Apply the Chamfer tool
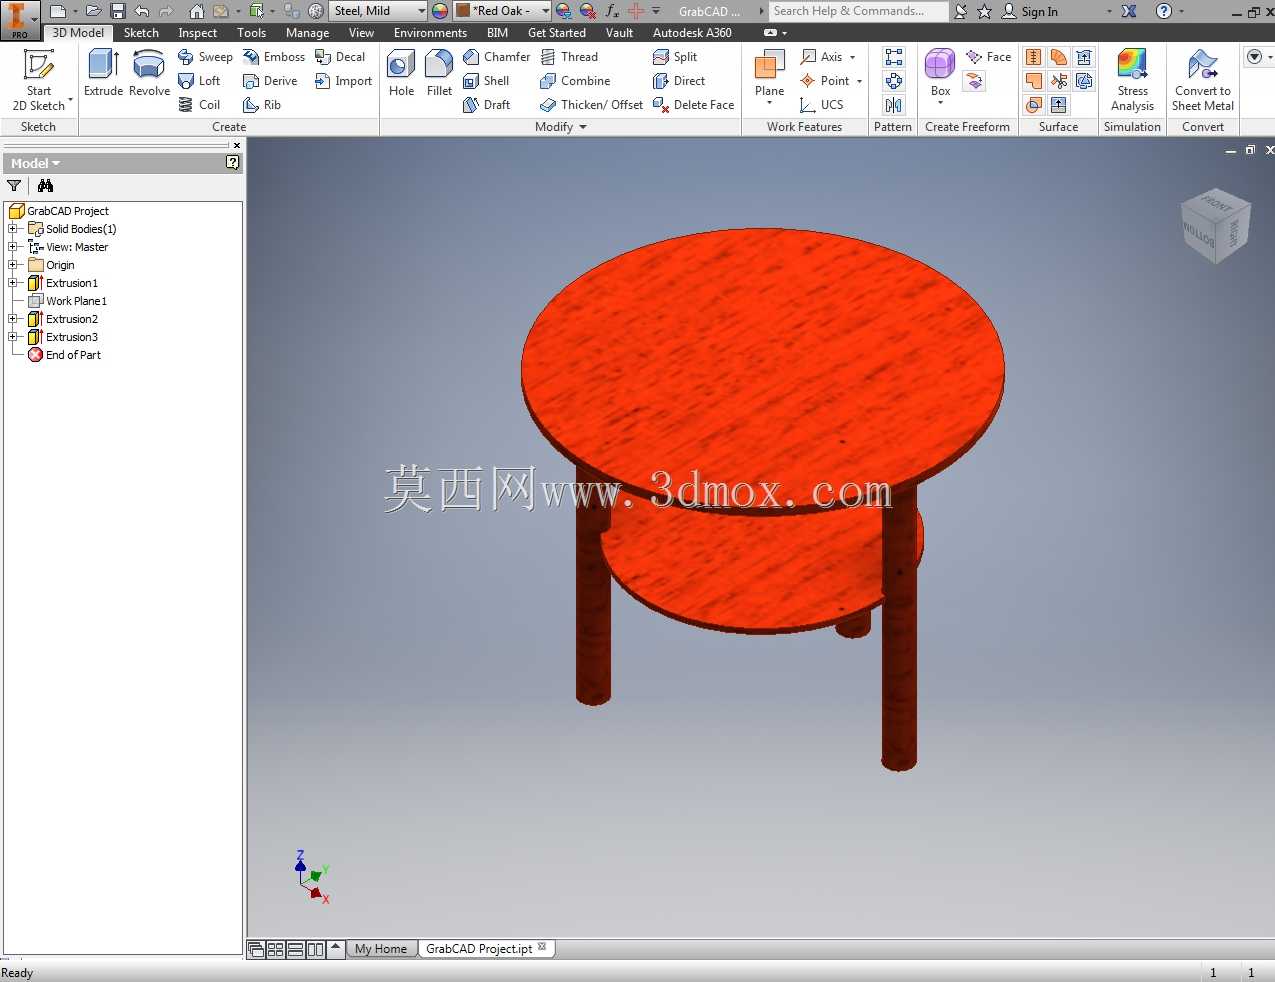 497,57
